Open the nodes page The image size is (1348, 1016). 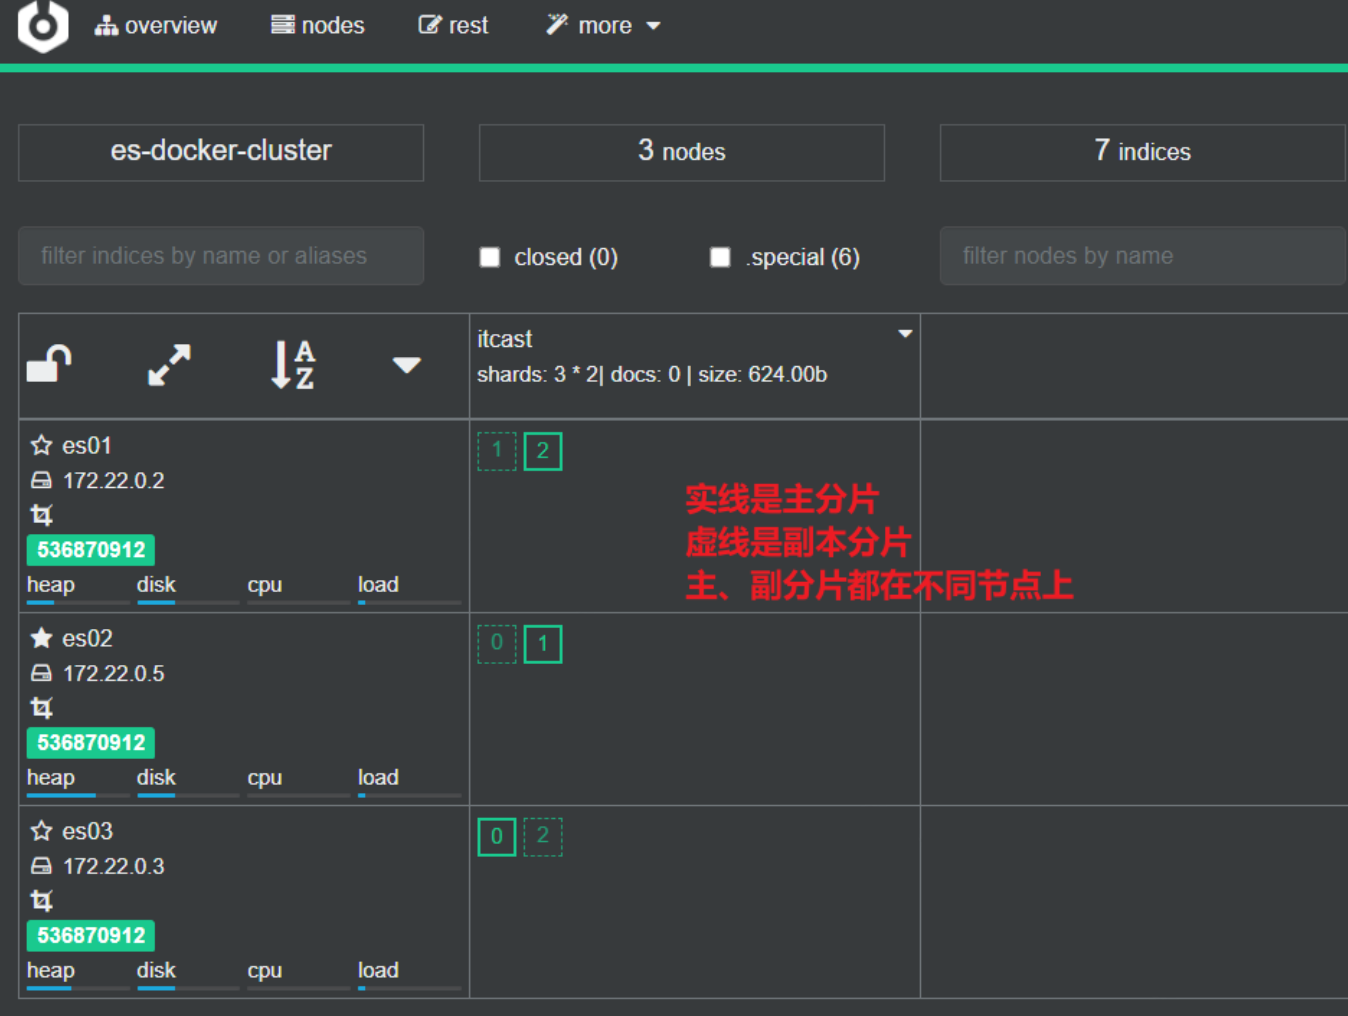318,26
